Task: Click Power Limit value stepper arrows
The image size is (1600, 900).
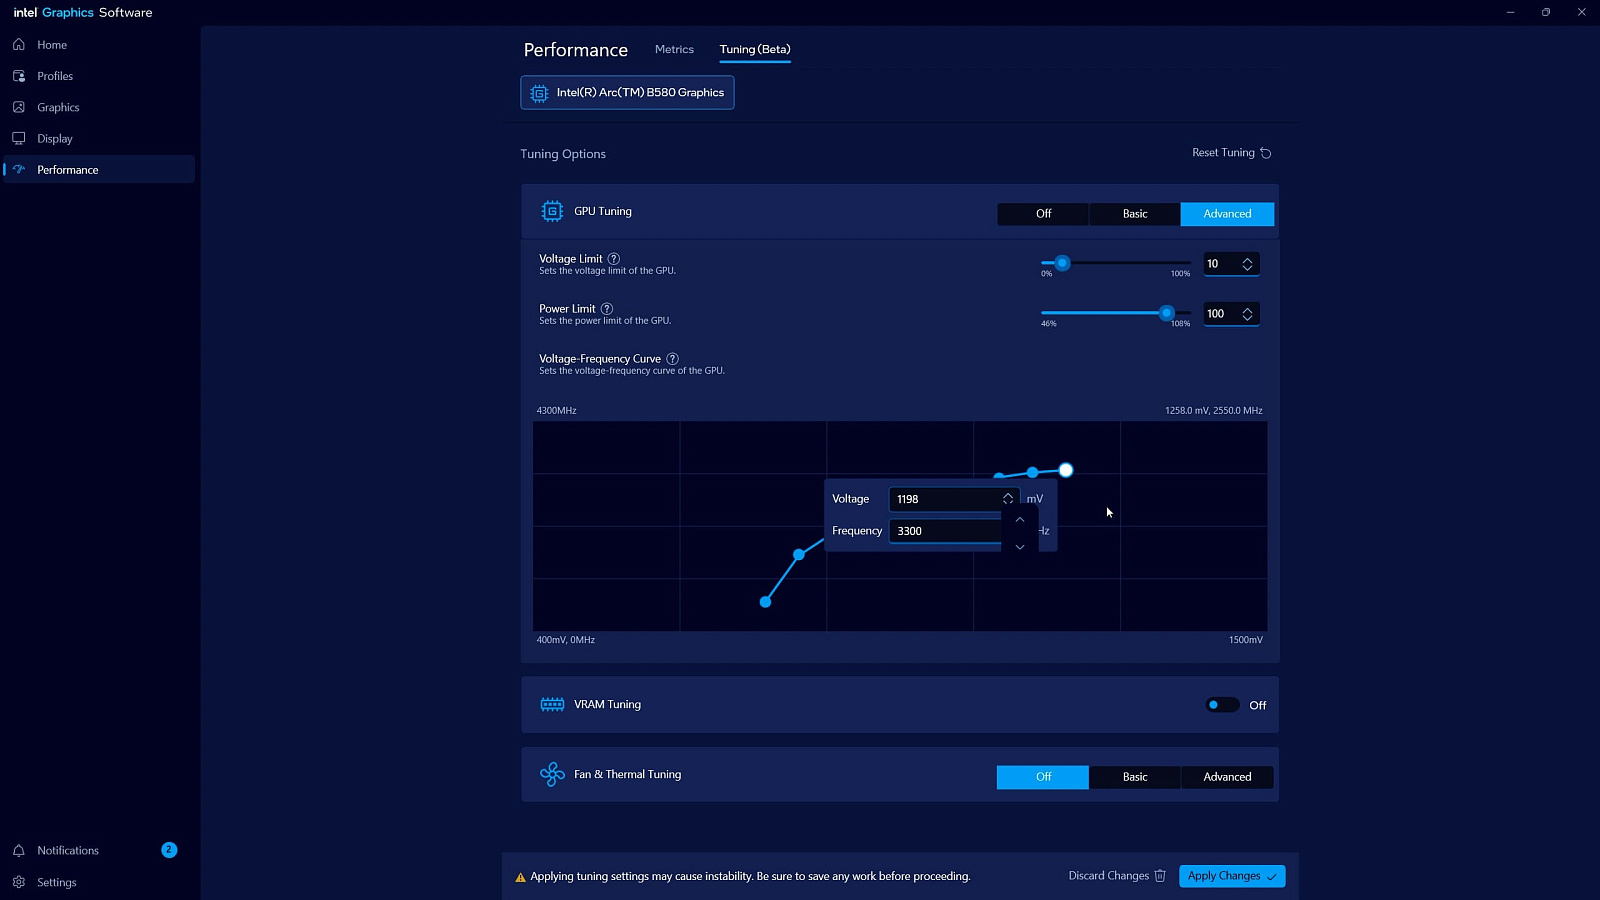Action: pos(1247,314)
